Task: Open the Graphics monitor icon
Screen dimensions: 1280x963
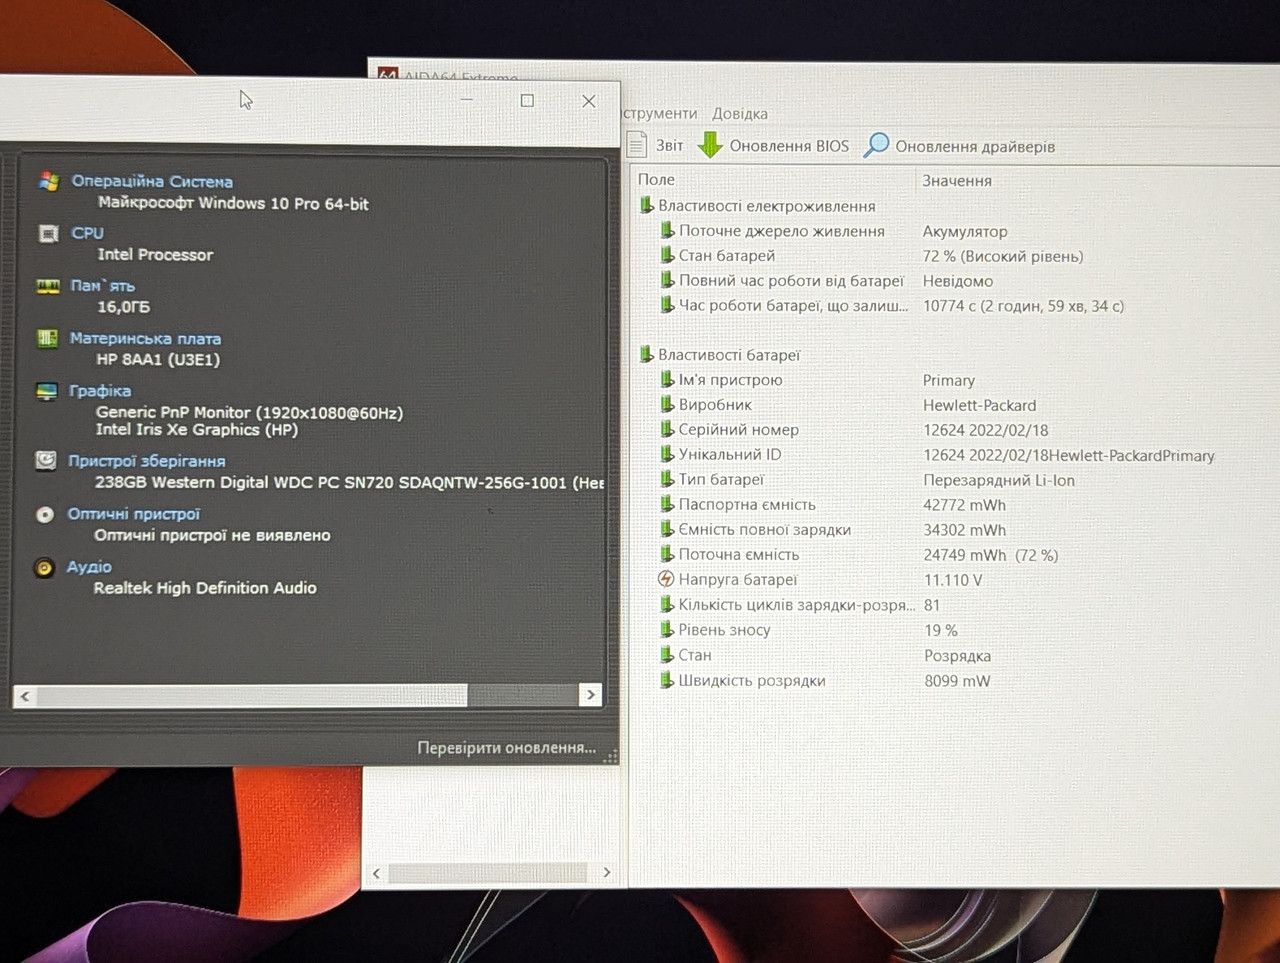Action: [46, 391]
